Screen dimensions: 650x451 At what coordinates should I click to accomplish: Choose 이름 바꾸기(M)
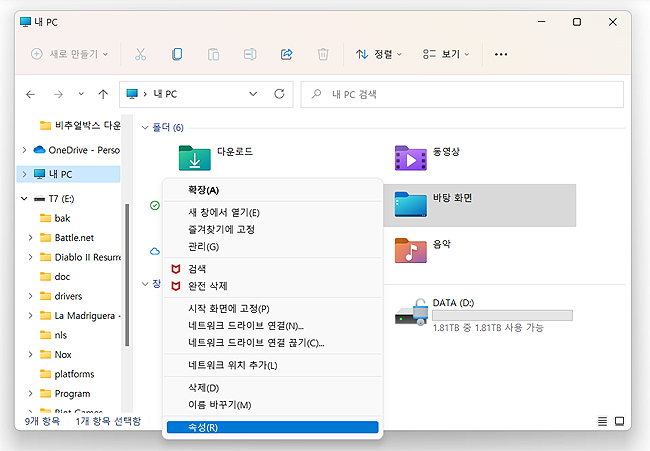coord(272,405)
